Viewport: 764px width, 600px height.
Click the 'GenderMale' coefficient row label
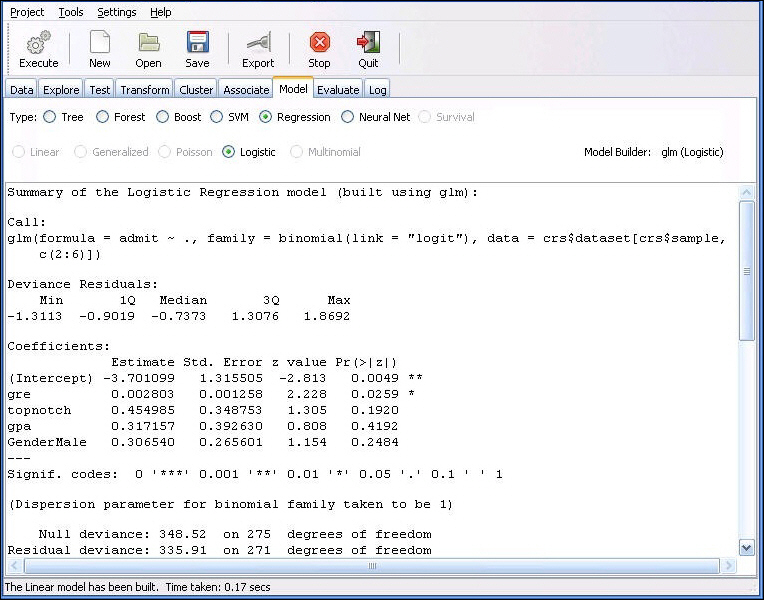coord(47,442)
